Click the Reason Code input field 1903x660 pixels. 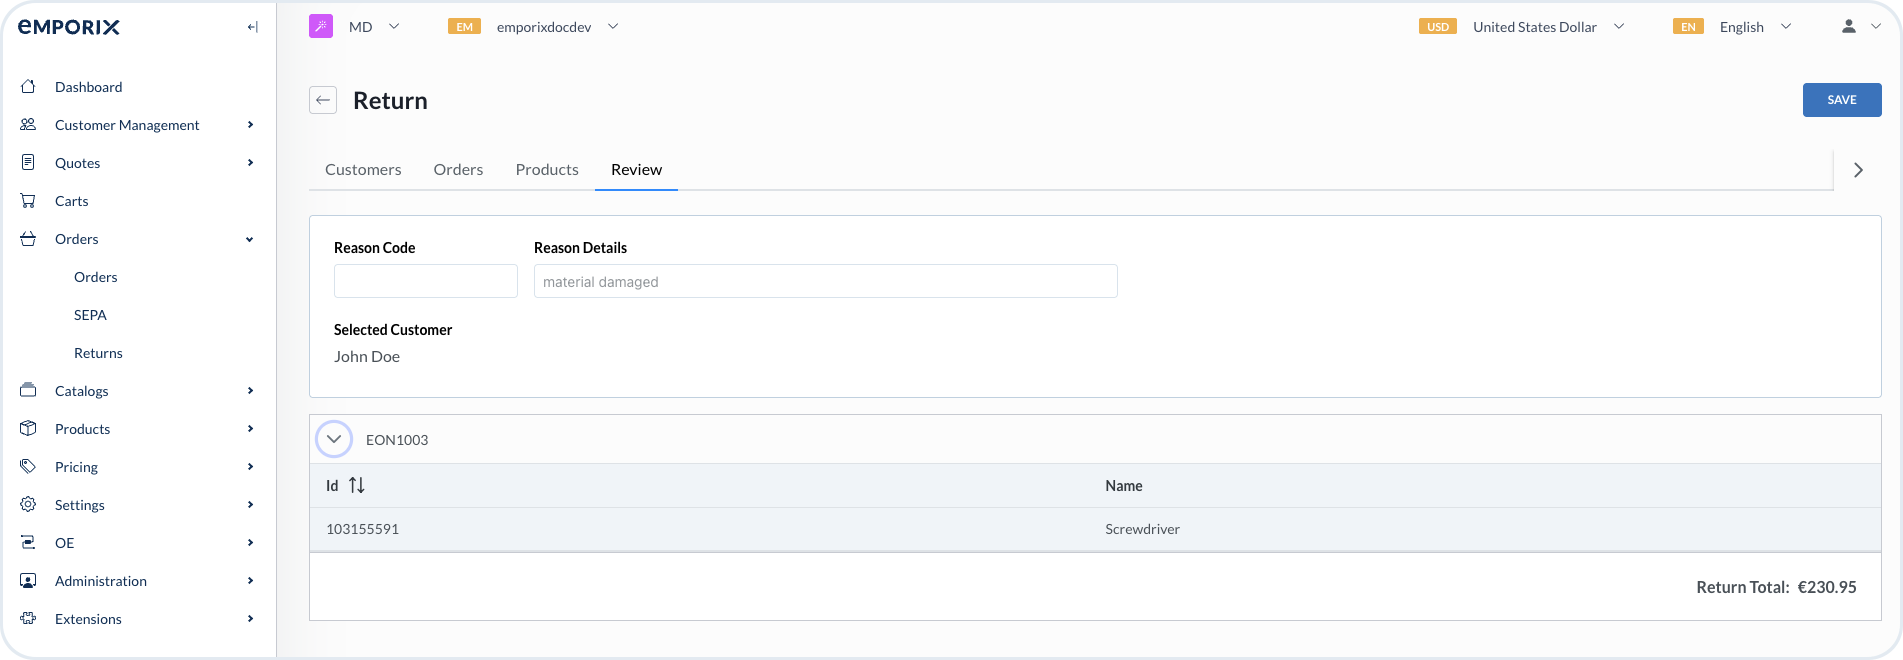click(425, 281)
